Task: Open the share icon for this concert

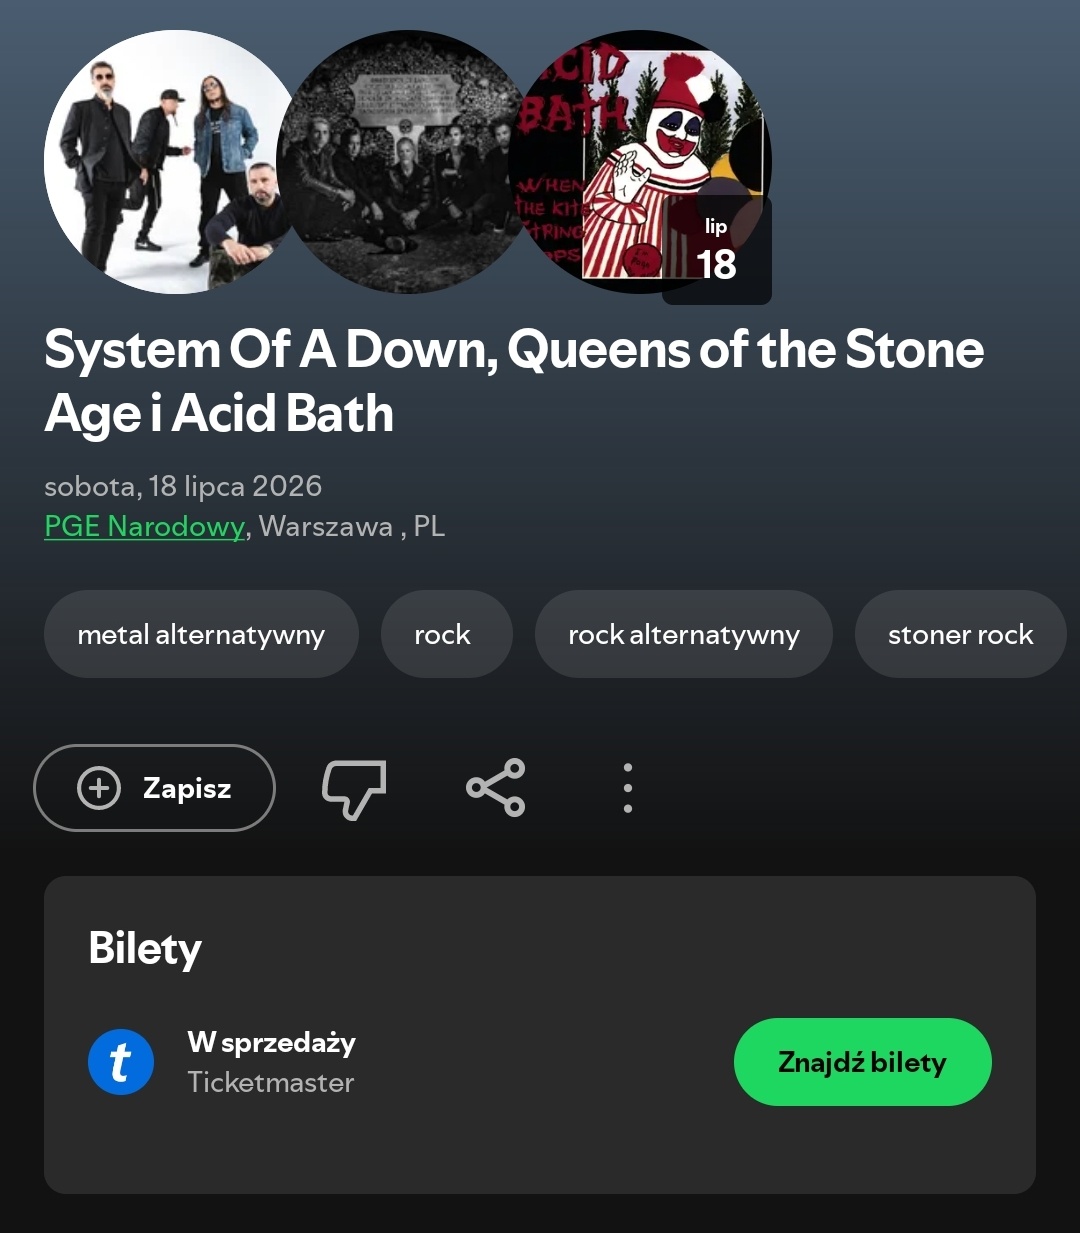Action: (496, 788)
